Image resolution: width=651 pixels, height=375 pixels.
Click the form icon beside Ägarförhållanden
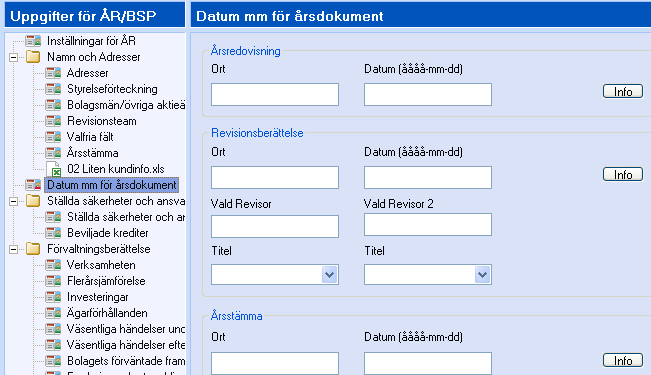[x=53, y=313]
